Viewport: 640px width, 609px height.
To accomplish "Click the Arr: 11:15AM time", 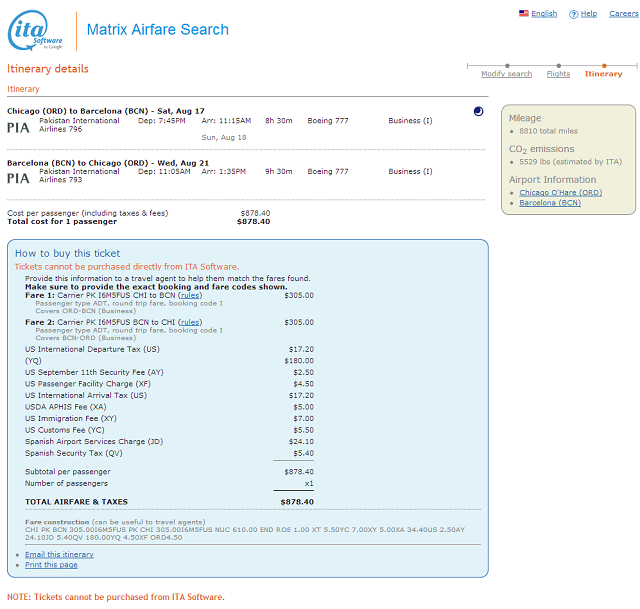I will tap(226, 121).
